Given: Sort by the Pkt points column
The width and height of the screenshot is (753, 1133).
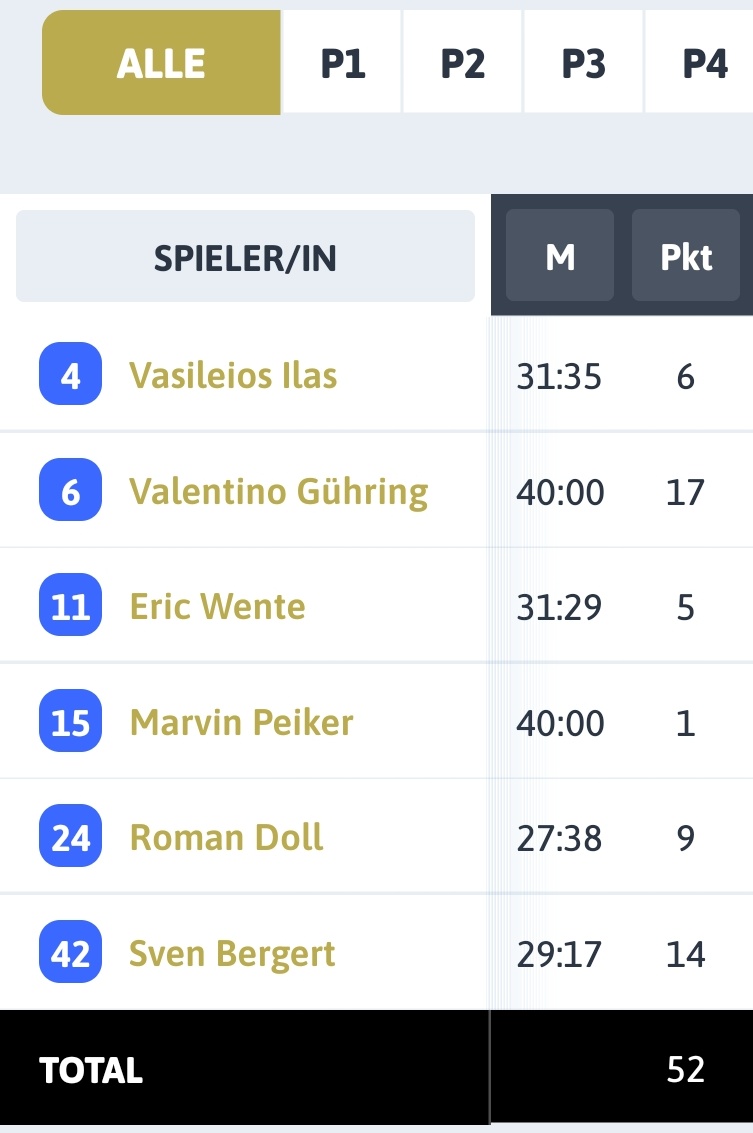Looking at the screenshot, I should [686, 255].
